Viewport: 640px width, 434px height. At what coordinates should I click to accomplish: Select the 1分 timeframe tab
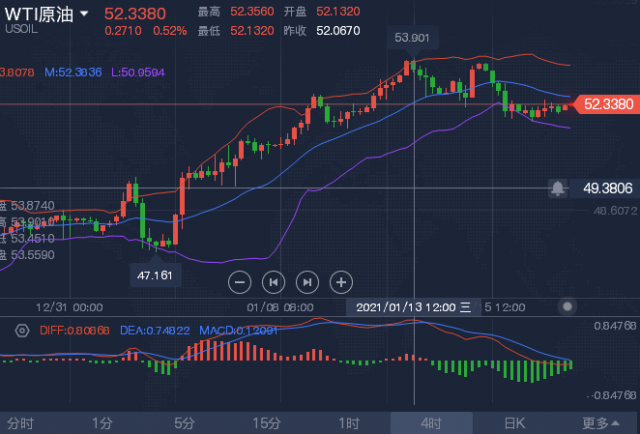102,423
